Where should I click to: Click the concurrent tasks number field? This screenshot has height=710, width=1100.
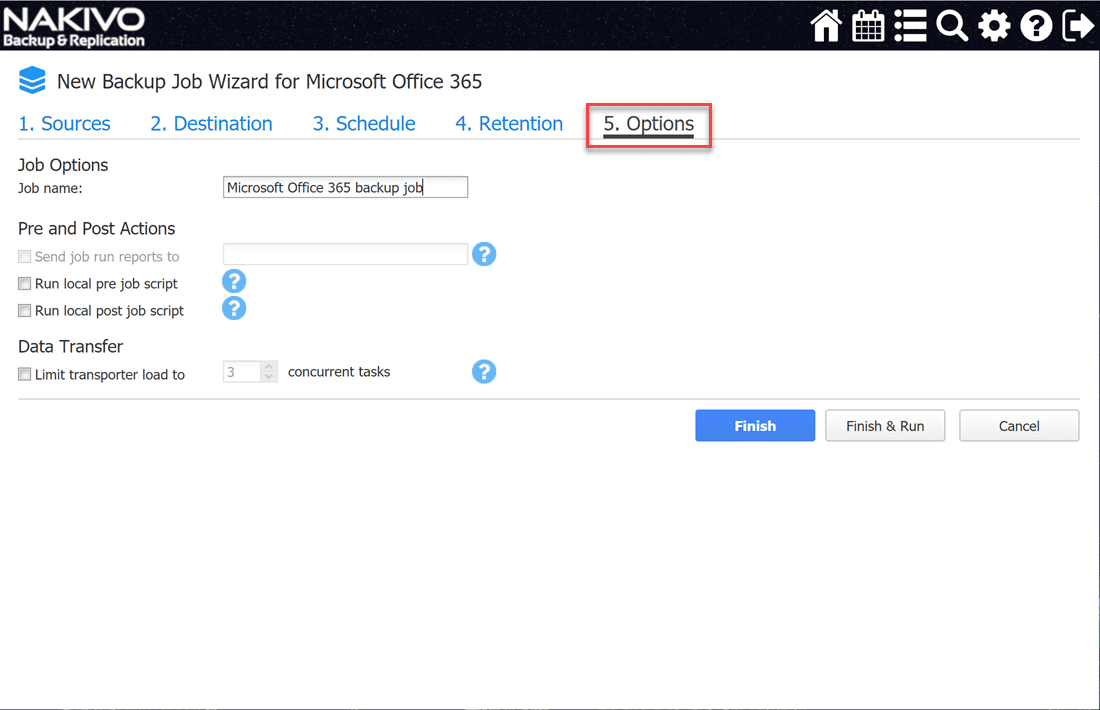click(242, 372)
